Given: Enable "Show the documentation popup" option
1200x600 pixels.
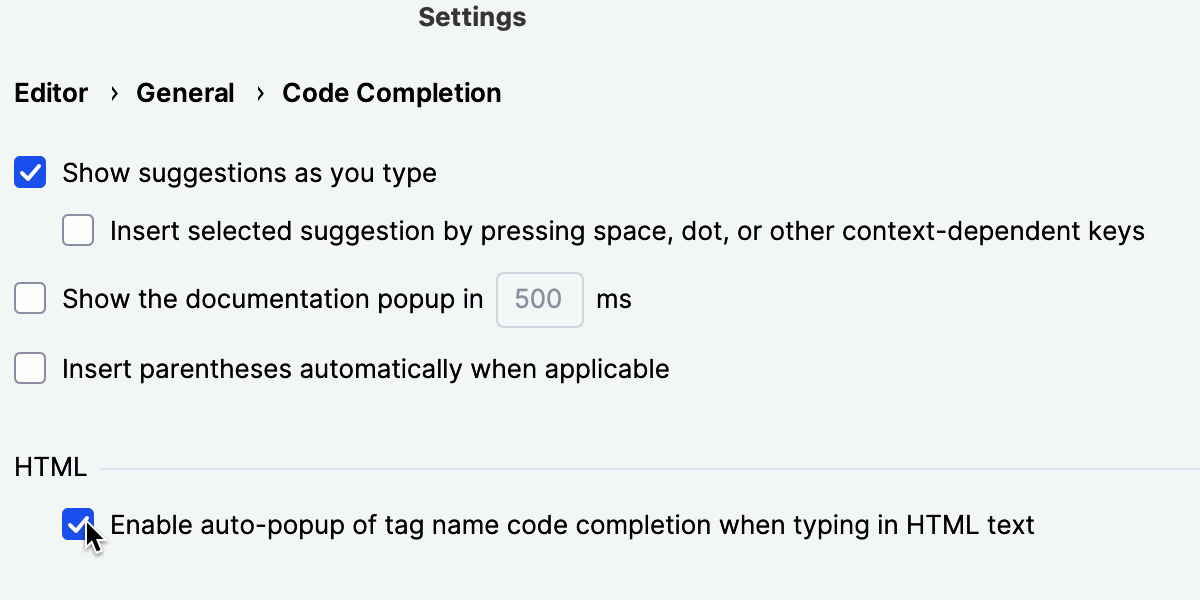Looking at the screenshot, I should [30, 298].
